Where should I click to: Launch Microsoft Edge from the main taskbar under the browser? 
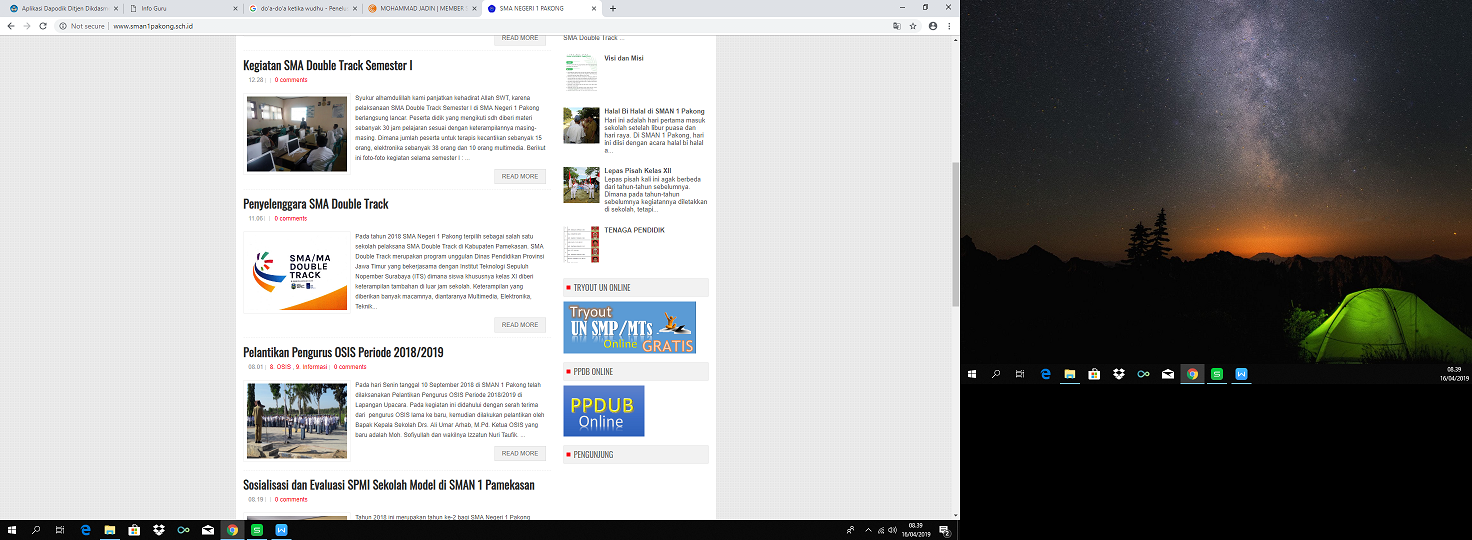point(85,530)
